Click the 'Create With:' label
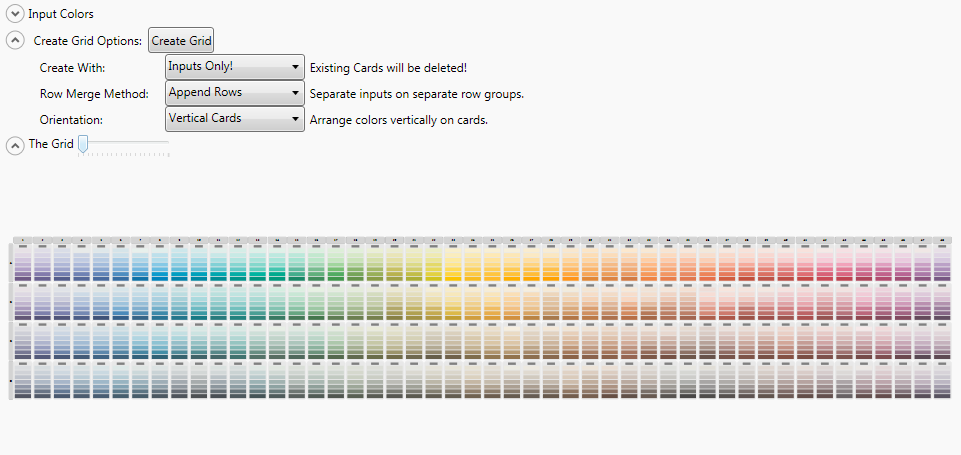The width and height of the screenshot is (961, 455). click(x=73, y=67)
